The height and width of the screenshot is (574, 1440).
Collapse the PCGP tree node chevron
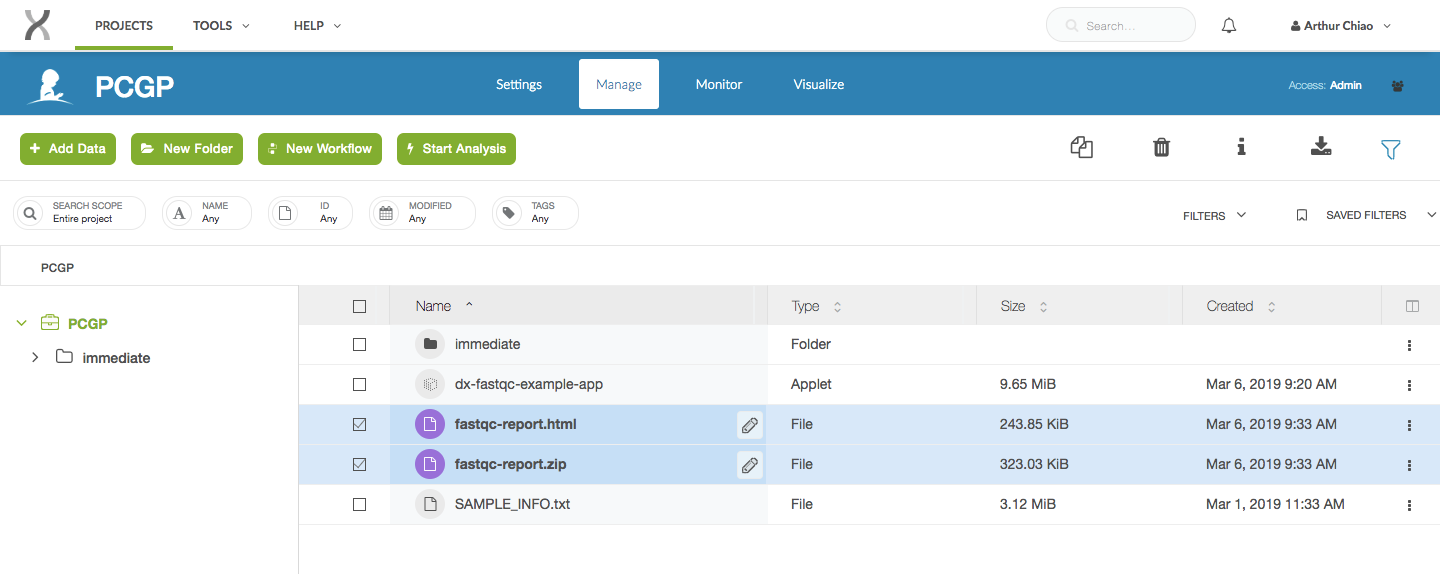pos(21,323)
